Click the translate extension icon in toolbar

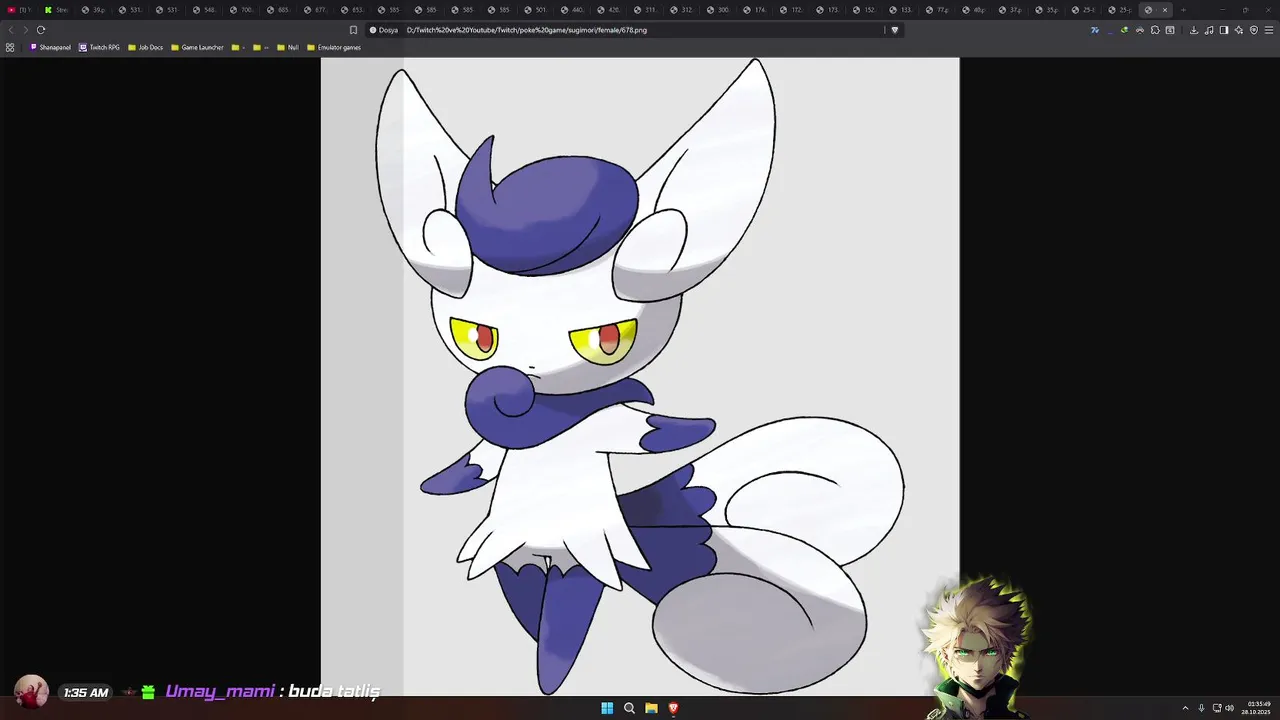[x=1095, y=30]
